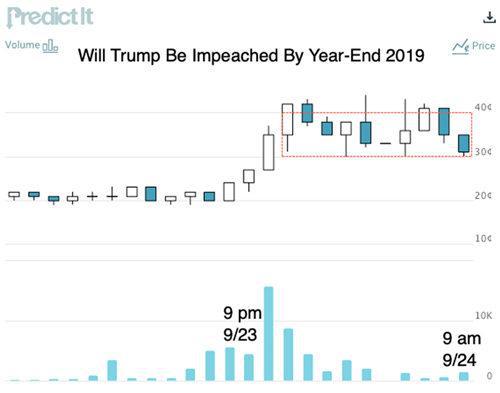The height and width of the screenshot is (393, 500).
Task: Select the tallest volume bar
Action: 269,333
